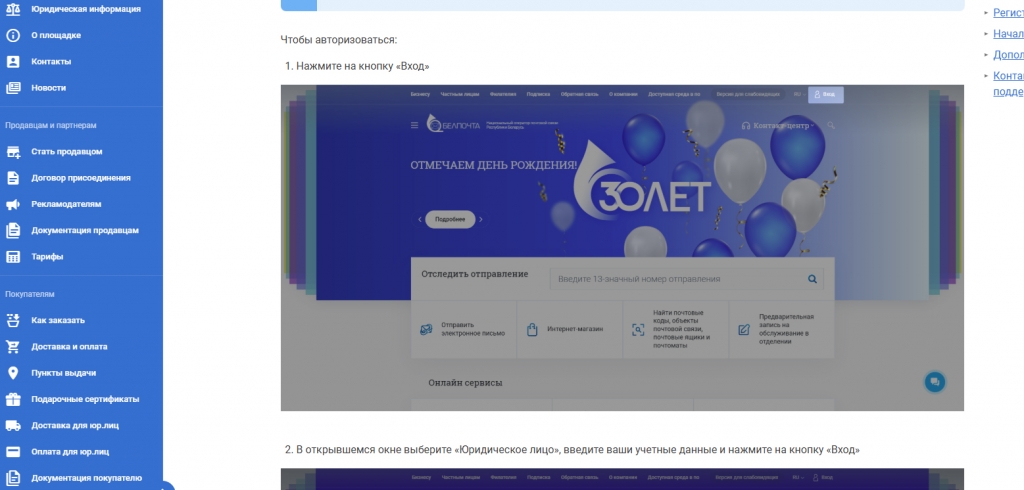Click the Покупателям section heading
The height and width of the screenshot is (490, 1024).
pos(30,294)
